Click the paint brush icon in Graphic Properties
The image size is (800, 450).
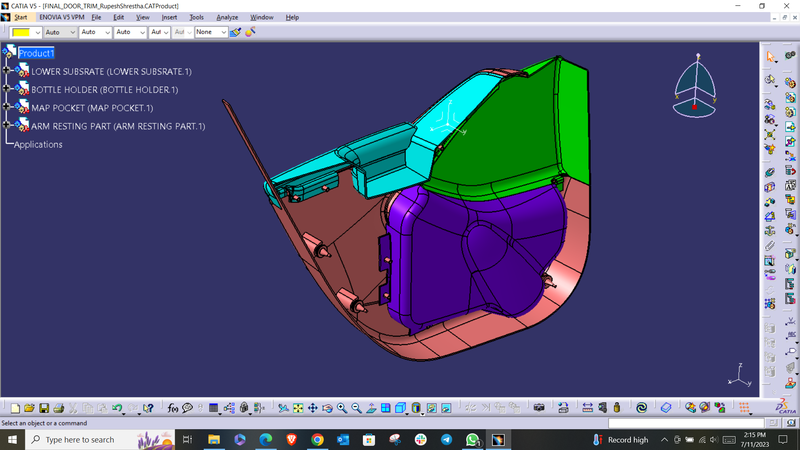pyautogui.click(x=235, y=32)
